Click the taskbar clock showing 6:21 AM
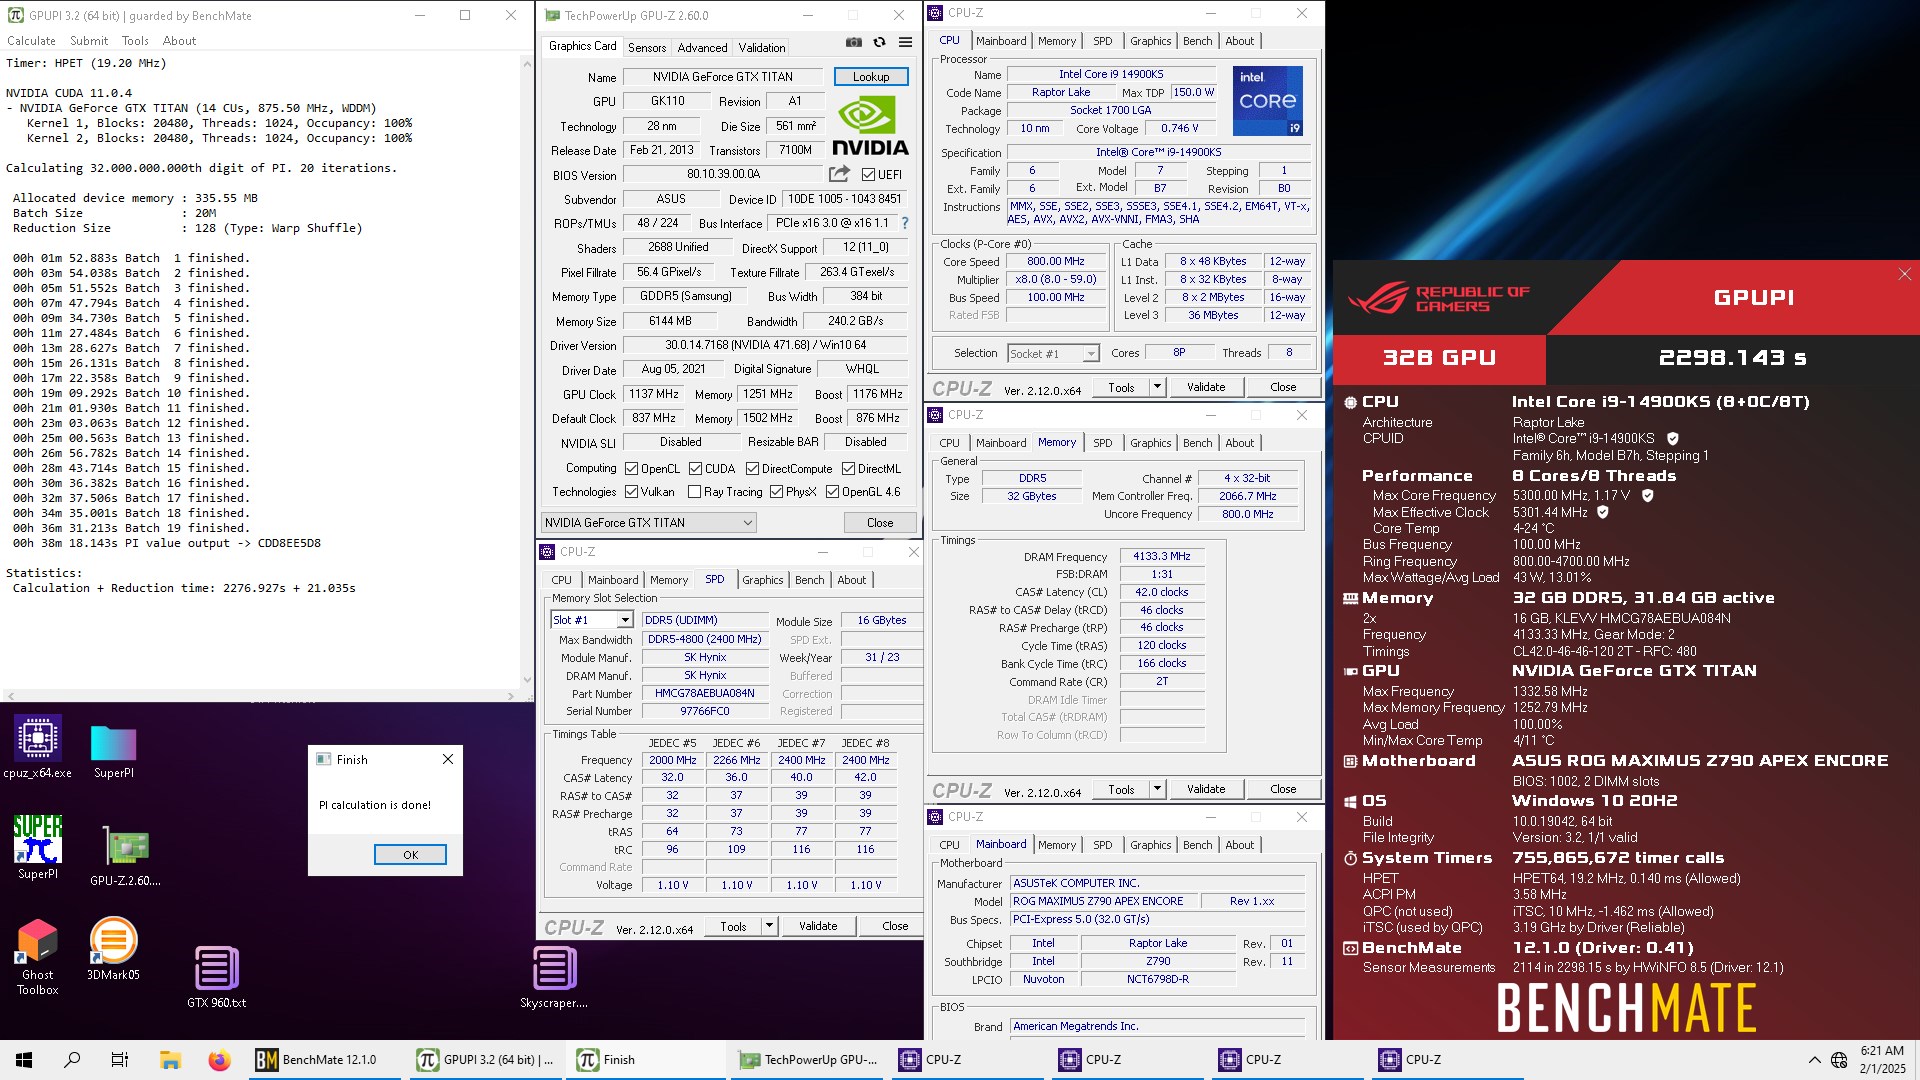1920x1080 pixels. (1882, 1060)
